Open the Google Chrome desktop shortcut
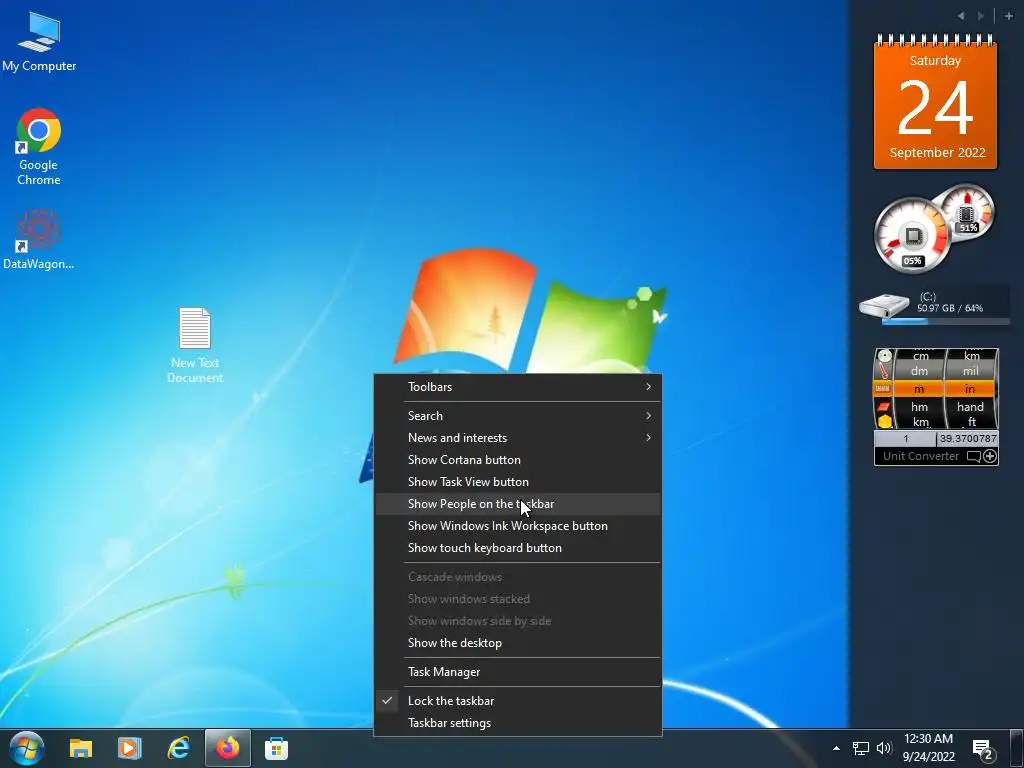This screenshot has height=768, width=1024. pos(39,146)
